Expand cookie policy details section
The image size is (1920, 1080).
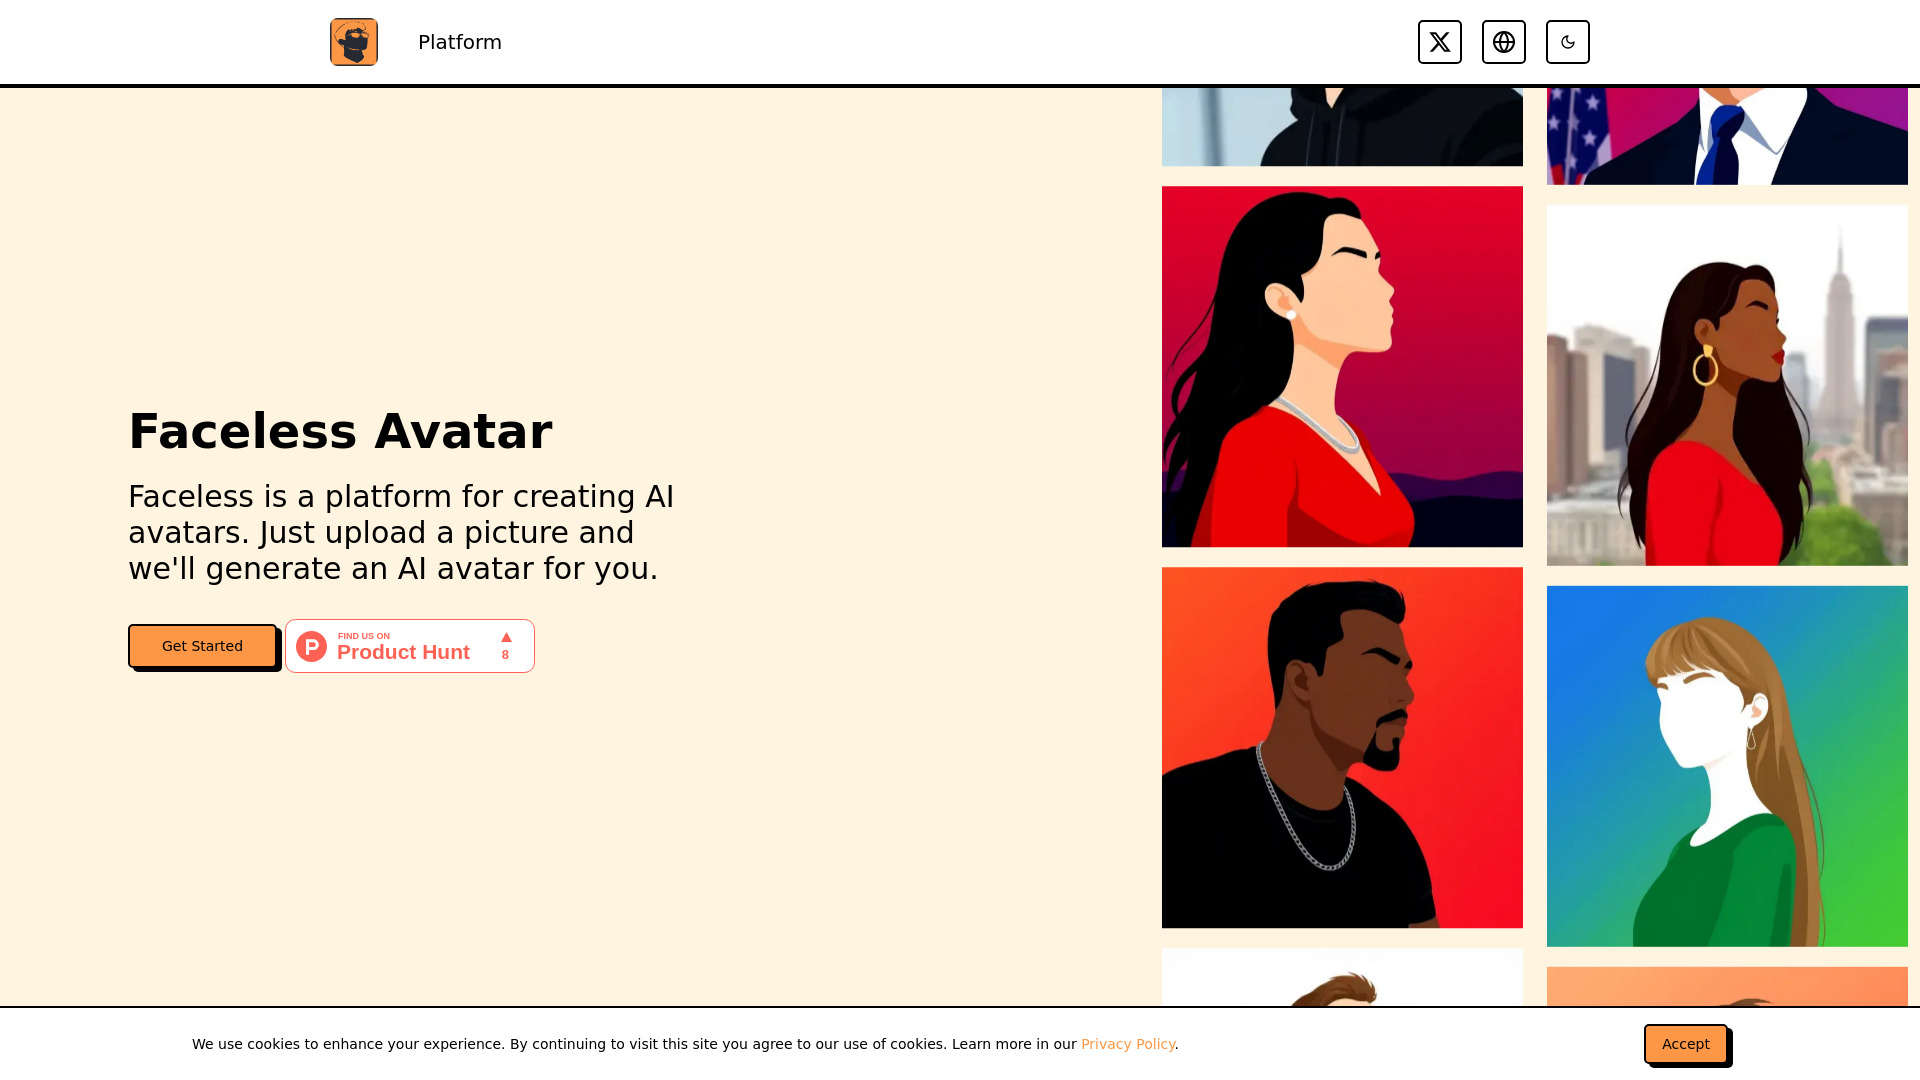tap(1129, 1043)
